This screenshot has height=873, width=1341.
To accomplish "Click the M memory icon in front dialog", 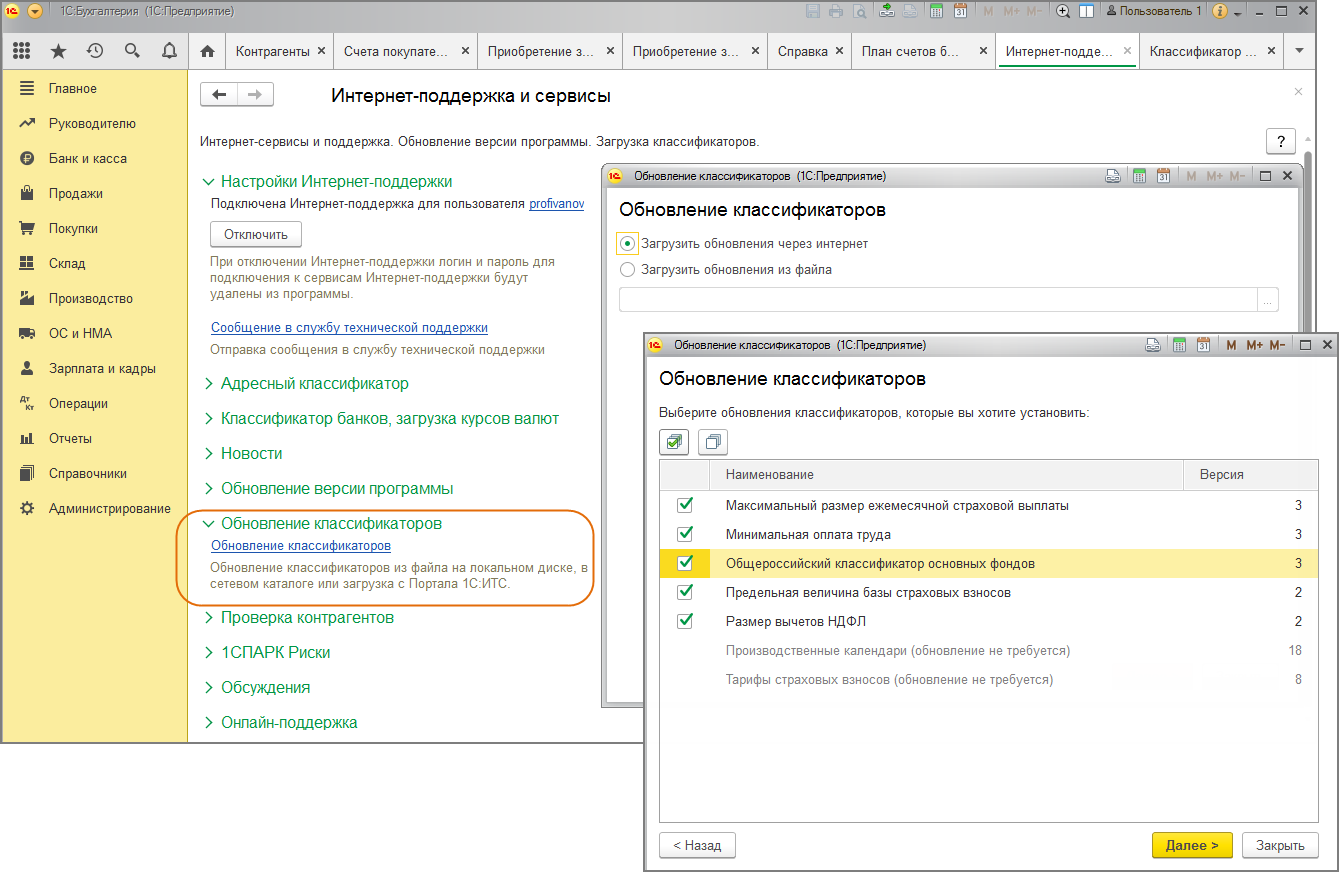I will [1231, 345].
